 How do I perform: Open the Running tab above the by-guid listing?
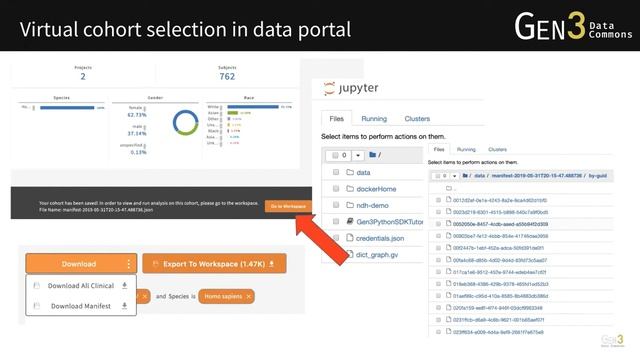466,149
